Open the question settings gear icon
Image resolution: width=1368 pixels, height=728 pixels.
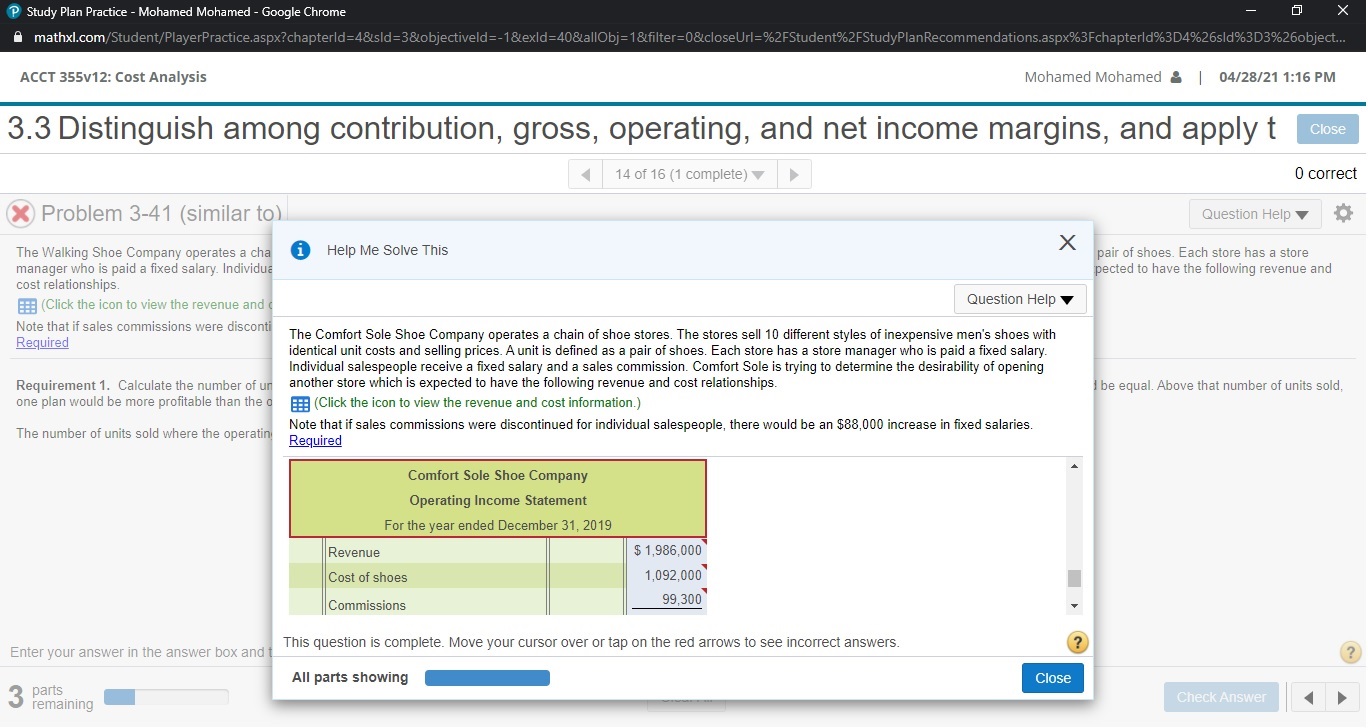click(1343, 212)
